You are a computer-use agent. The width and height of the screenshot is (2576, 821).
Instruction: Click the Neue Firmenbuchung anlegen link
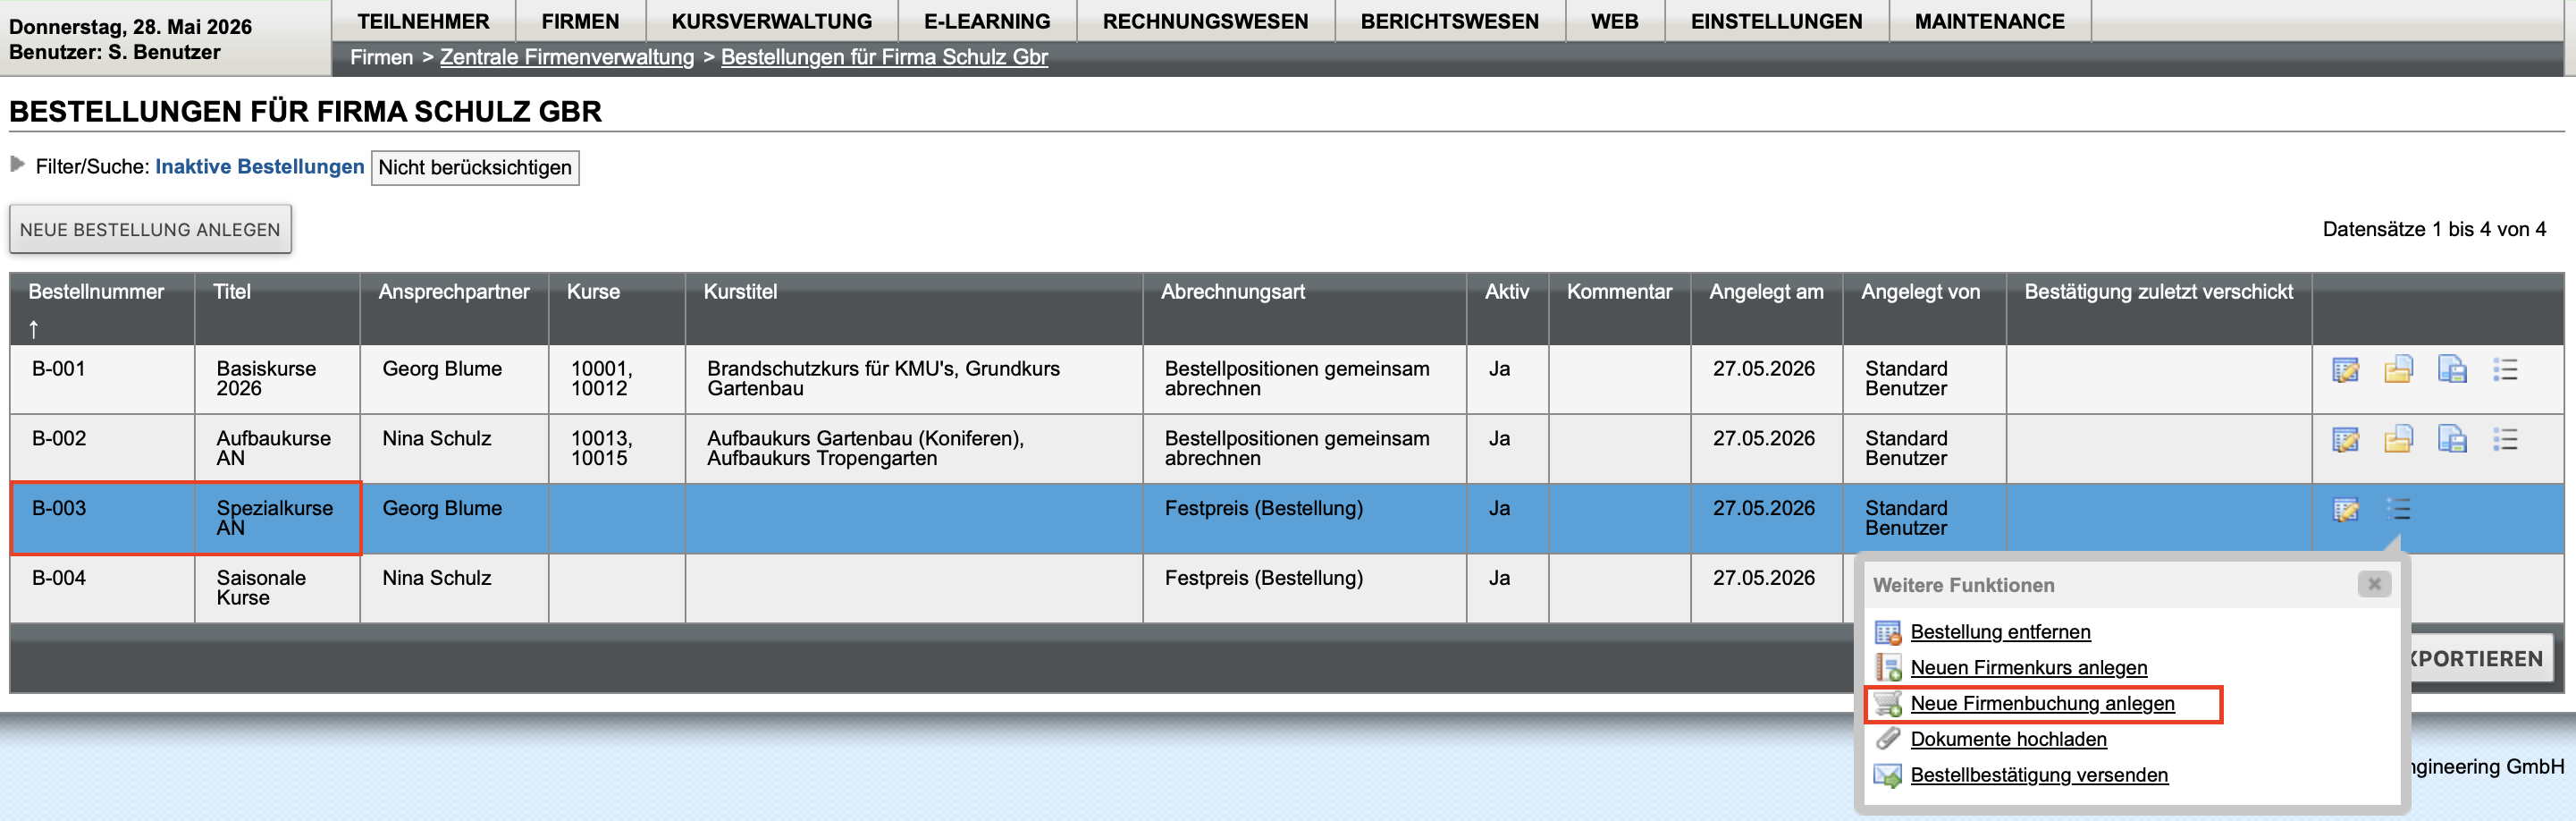click(x=2042, y=703)
